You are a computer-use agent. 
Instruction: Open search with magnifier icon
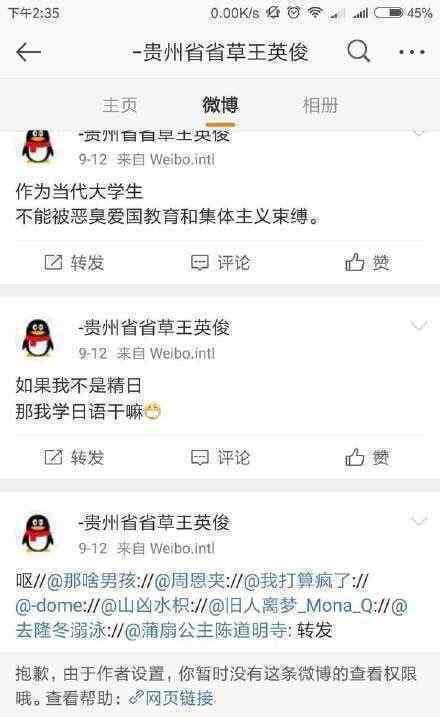pos(358,51)
